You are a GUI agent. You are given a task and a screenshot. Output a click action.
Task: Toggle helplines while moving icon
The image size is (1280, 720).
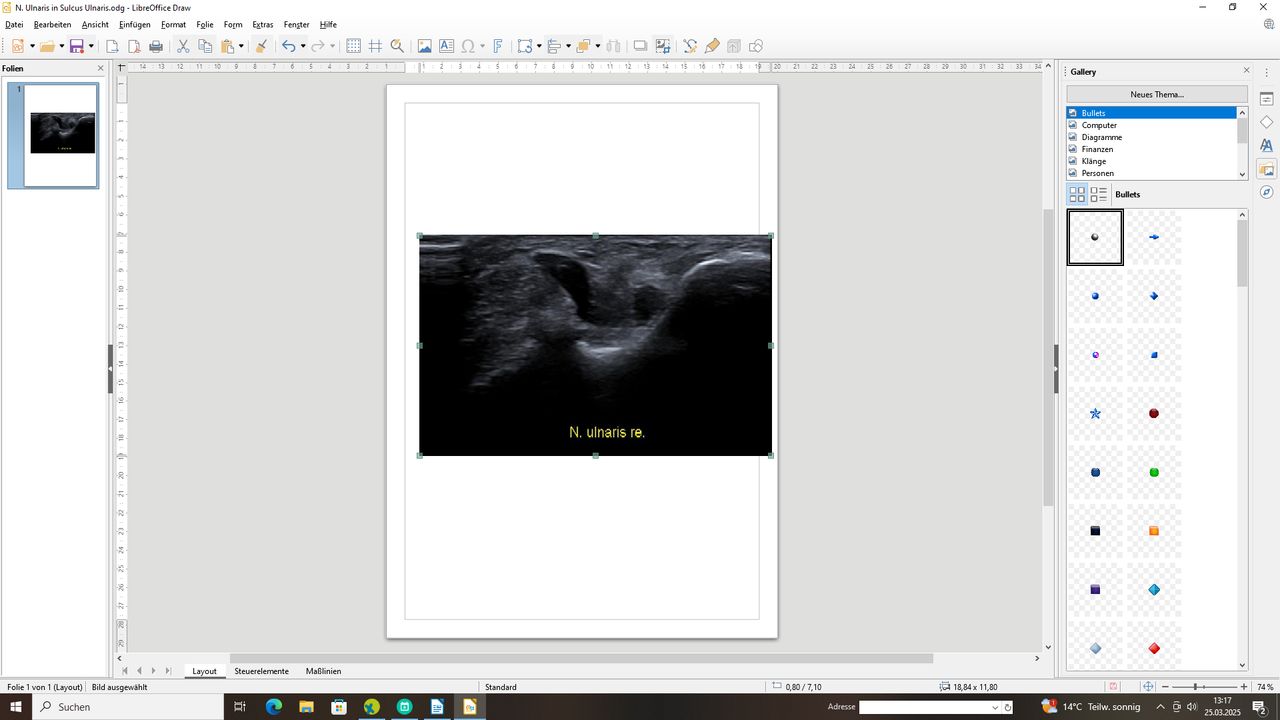click(x=375, y=46)
